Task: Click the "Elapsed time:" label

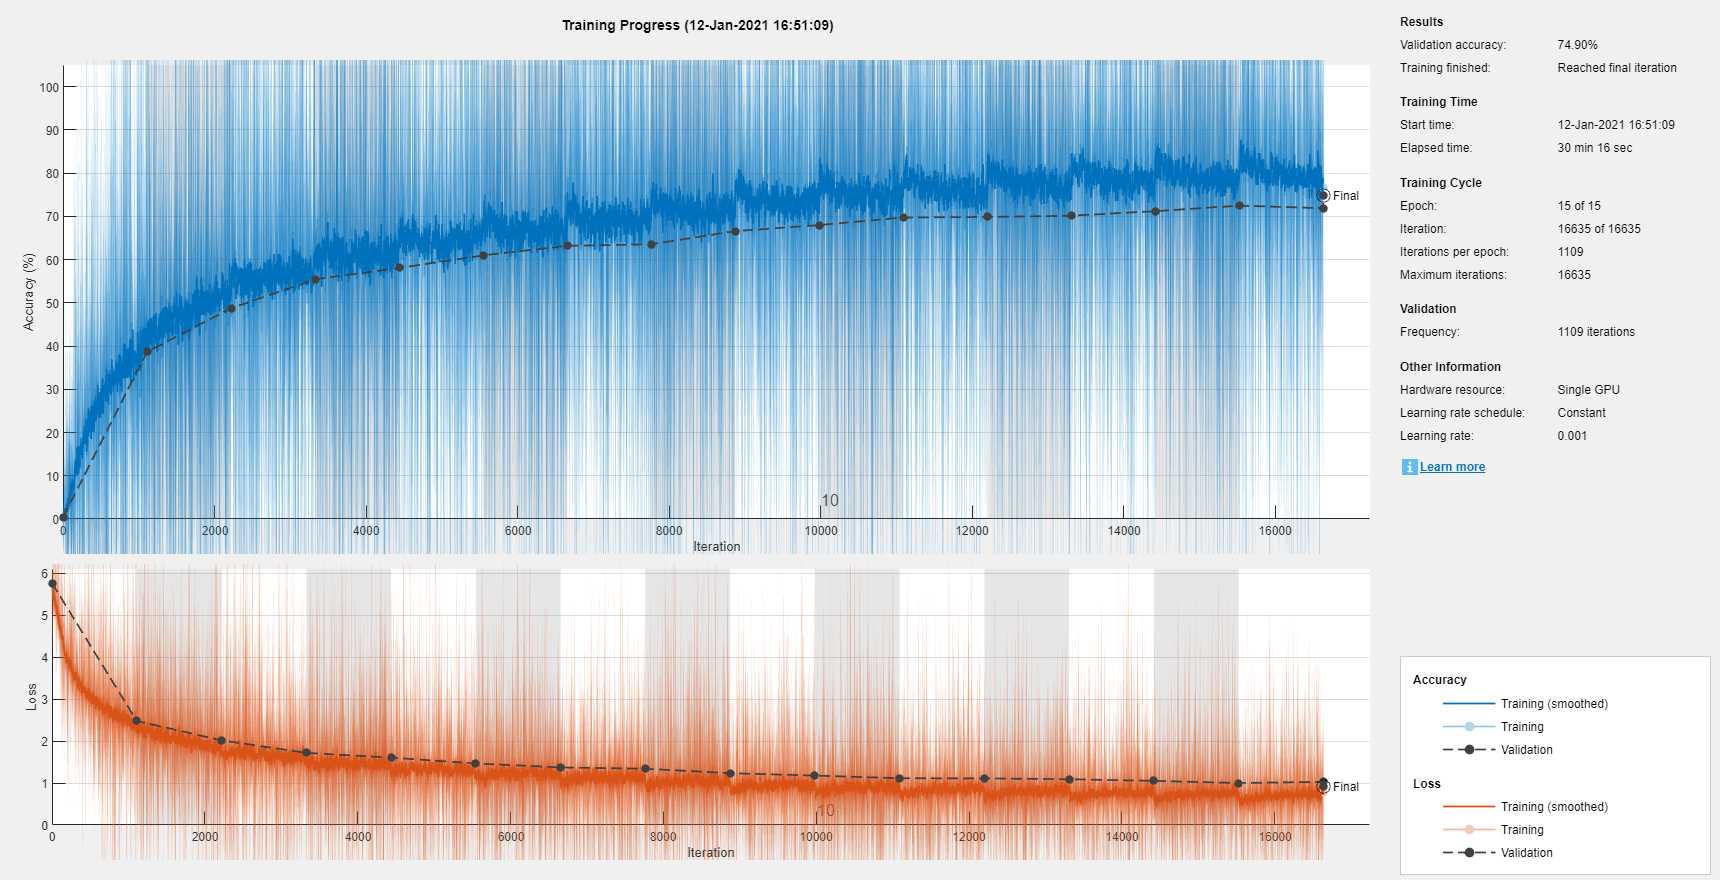Action: 1436,148
